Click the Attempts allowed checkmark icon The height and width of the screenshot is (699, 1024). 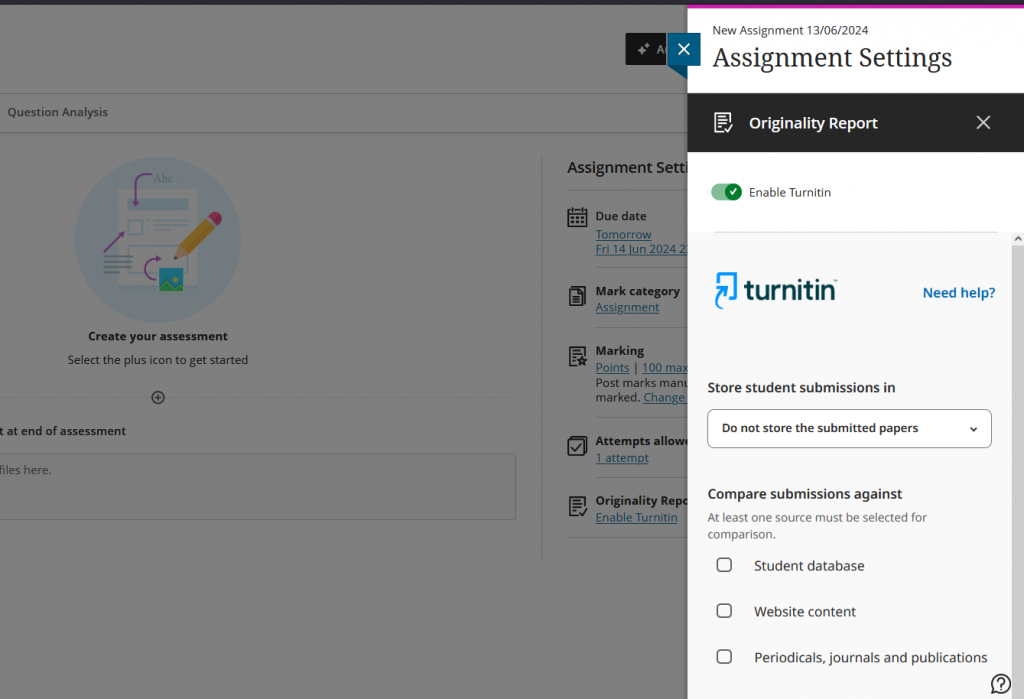point(576,447)
